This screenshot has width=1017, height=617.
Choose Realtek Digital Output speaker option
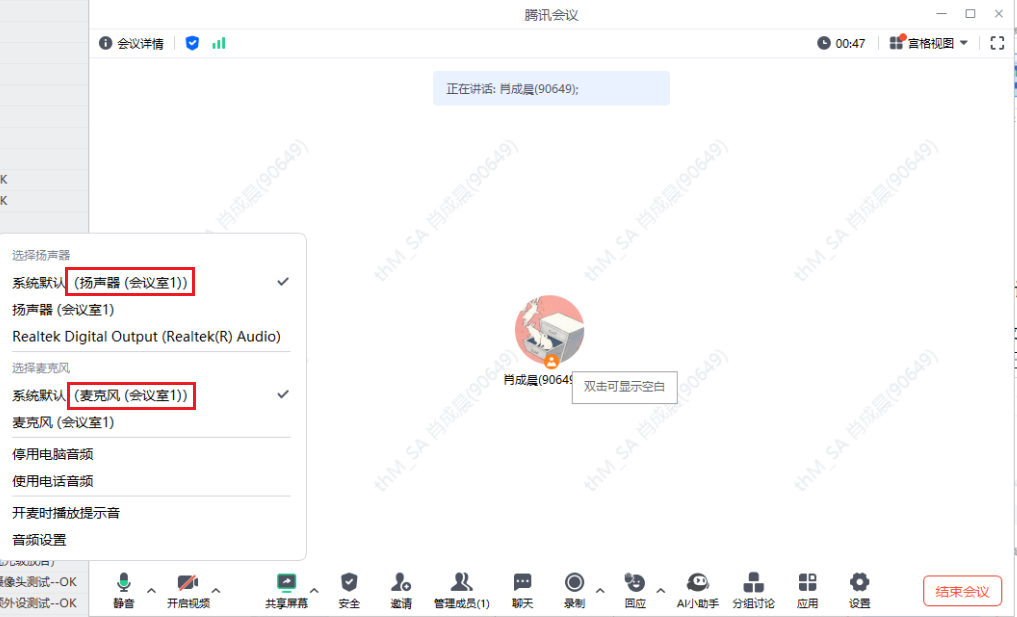(x=146, y=337)
